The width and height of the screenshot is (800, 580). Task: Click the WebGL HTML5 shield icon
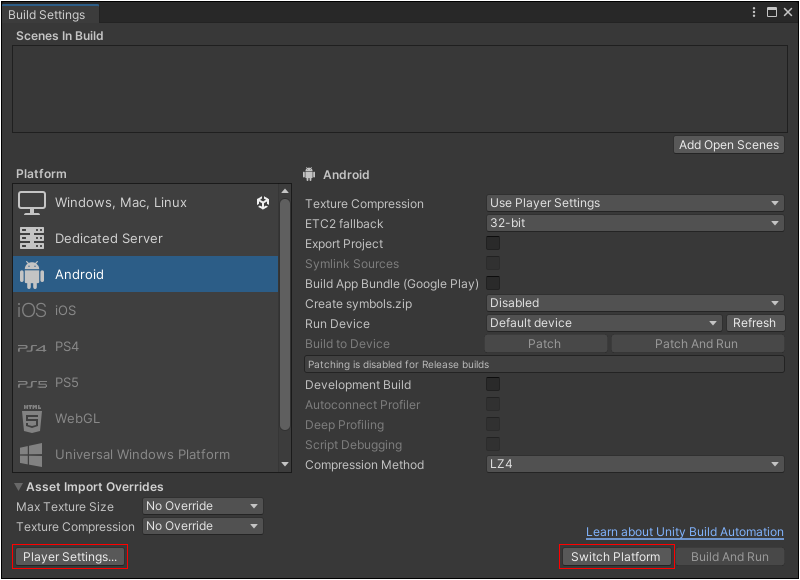[32, 418]
